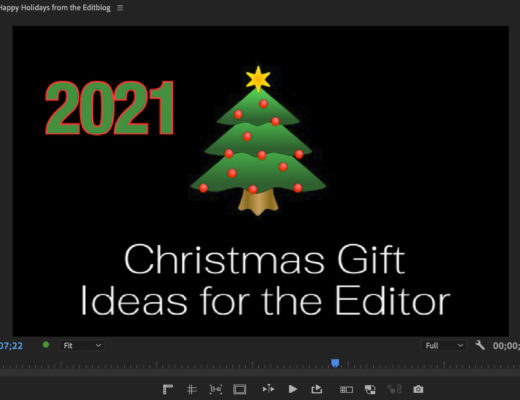Click the blue playhead on the time ruler
The image size is (520, 400).
[335, 363]
